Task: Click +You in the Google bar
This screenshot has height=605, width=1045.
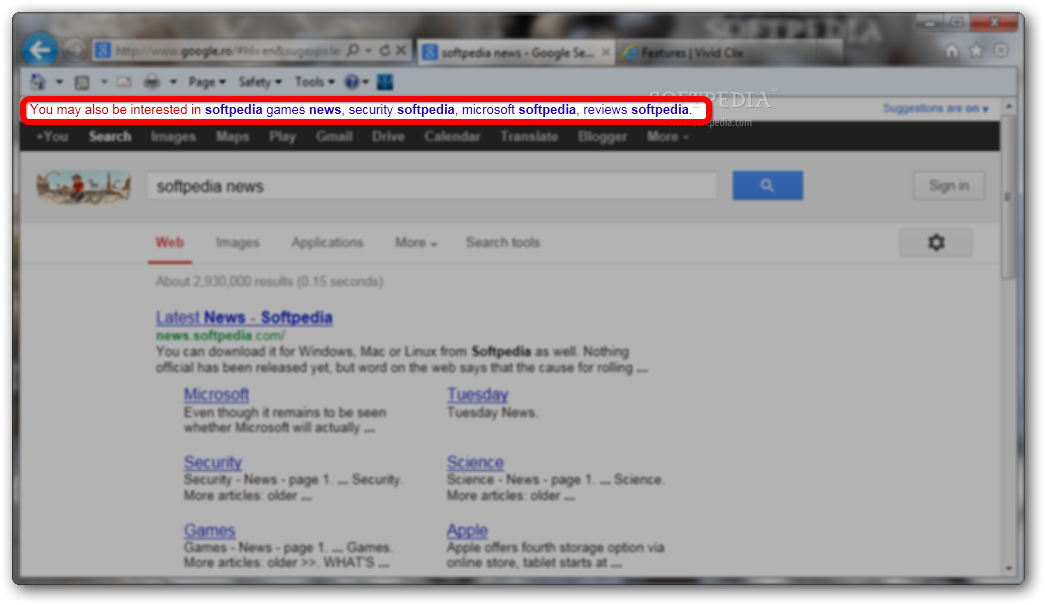Action: (52, 137)
